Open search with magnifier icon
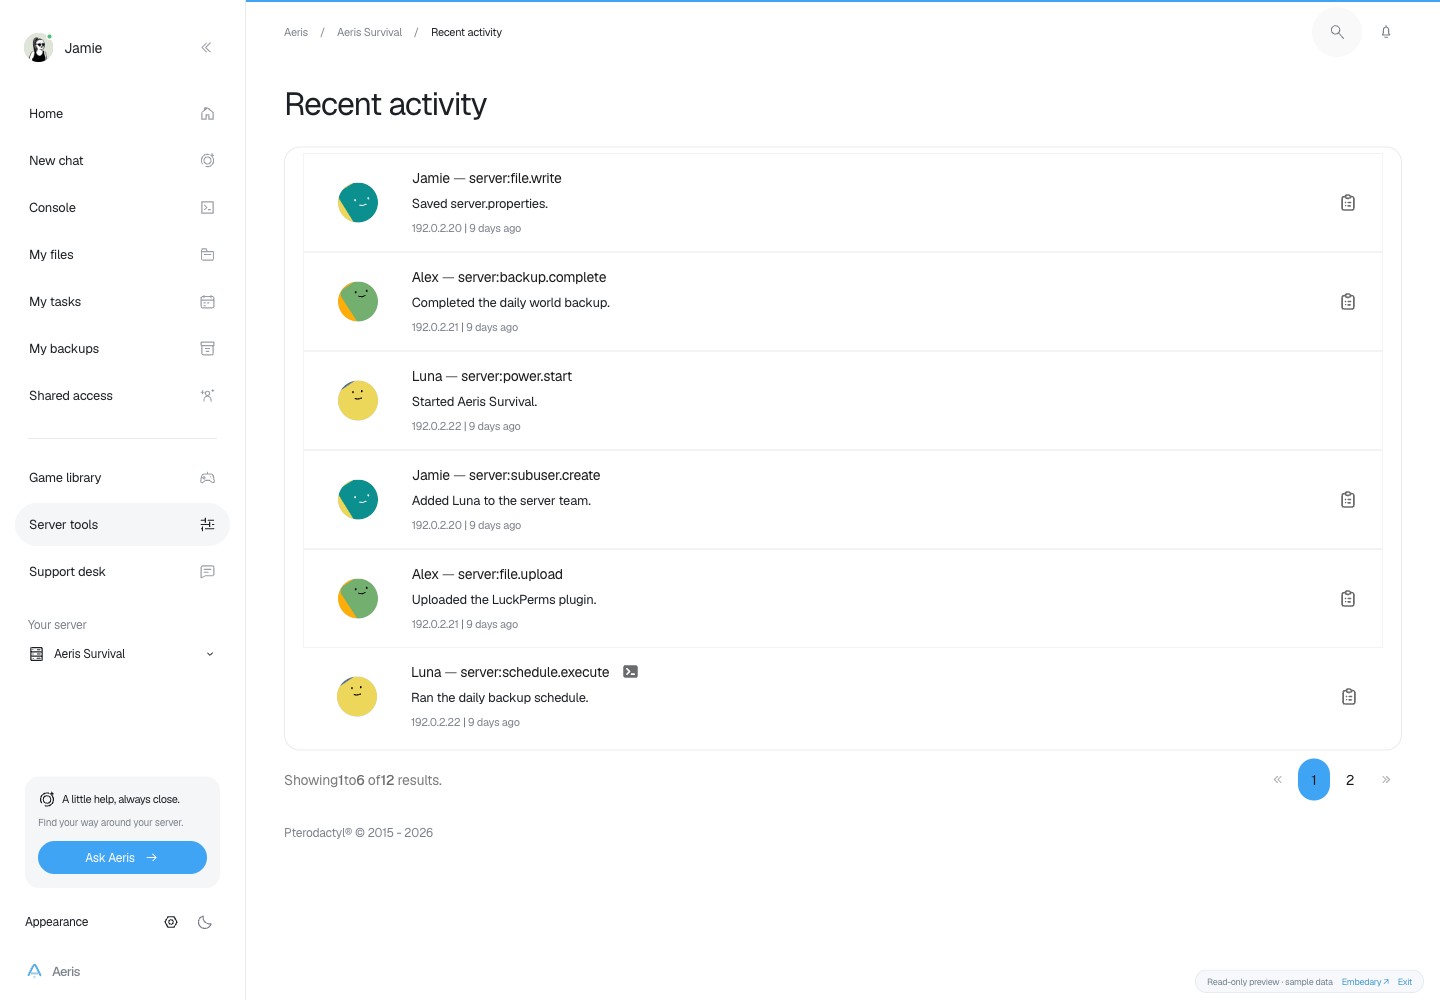 tap(1337, 32)
